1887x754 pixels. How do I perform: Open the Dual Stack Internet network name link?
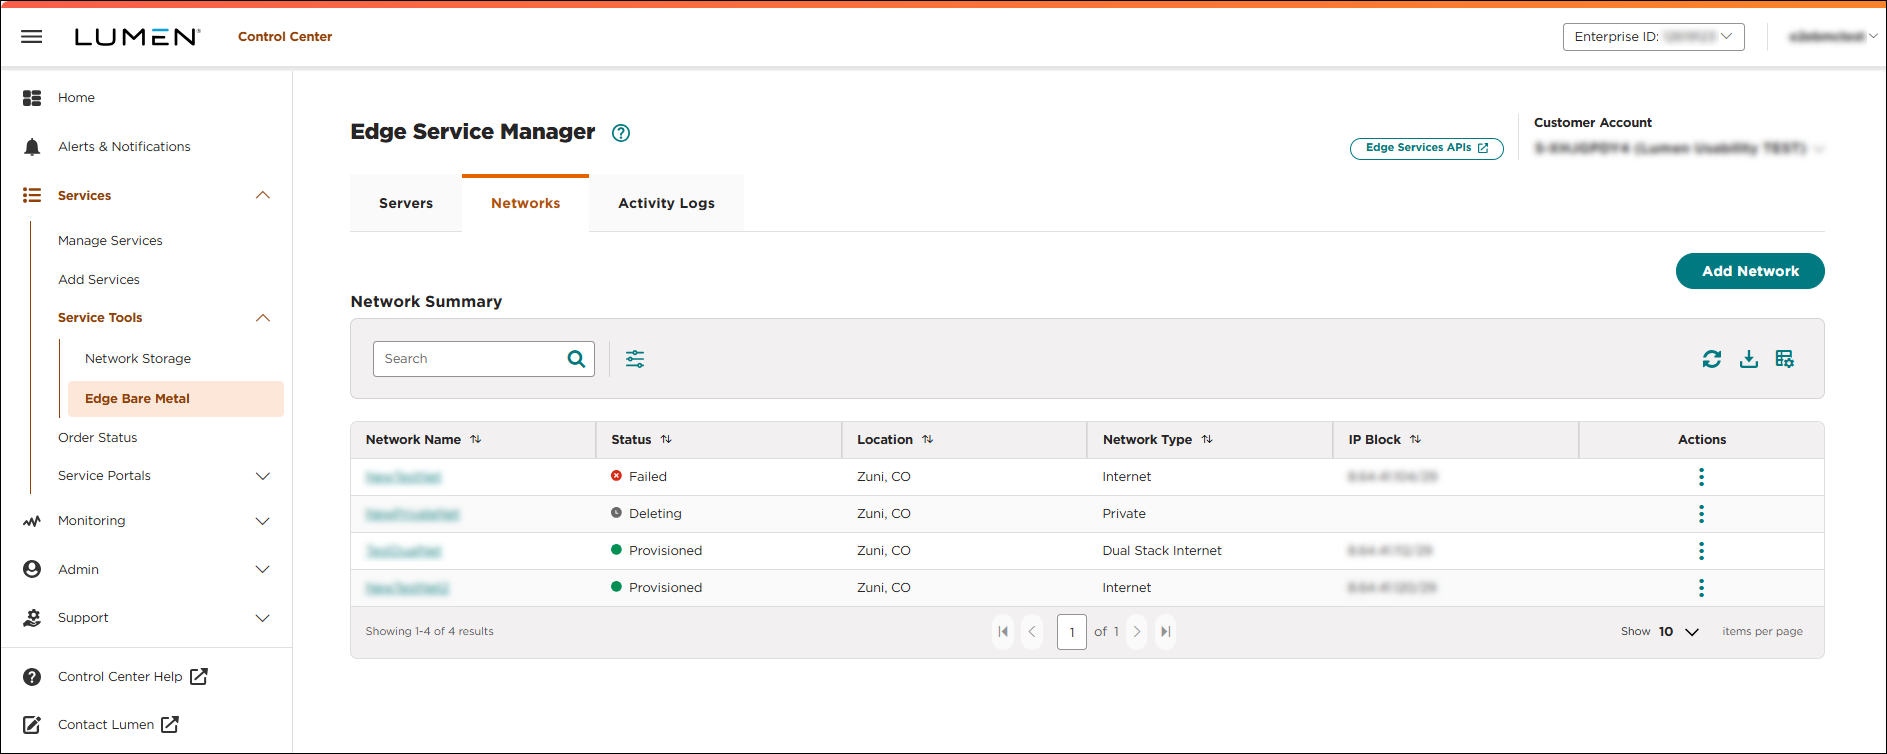tap(403, 552)
